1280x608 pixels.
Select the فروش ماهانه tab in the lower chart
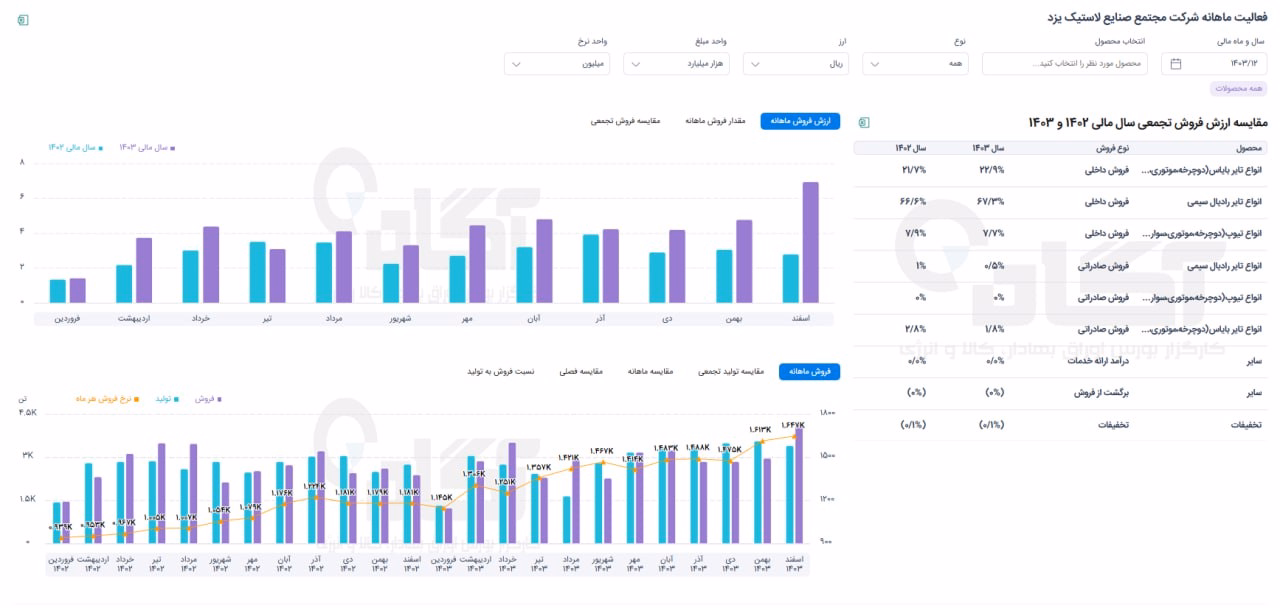[810, 371]
